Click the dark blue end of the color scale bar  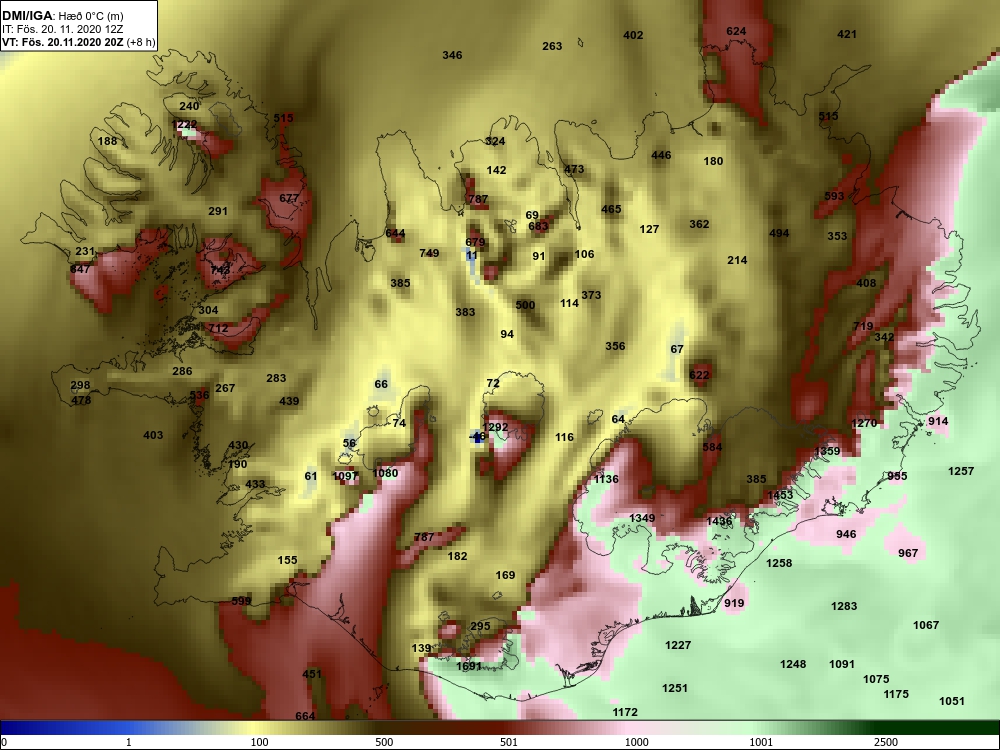point(13,728)
